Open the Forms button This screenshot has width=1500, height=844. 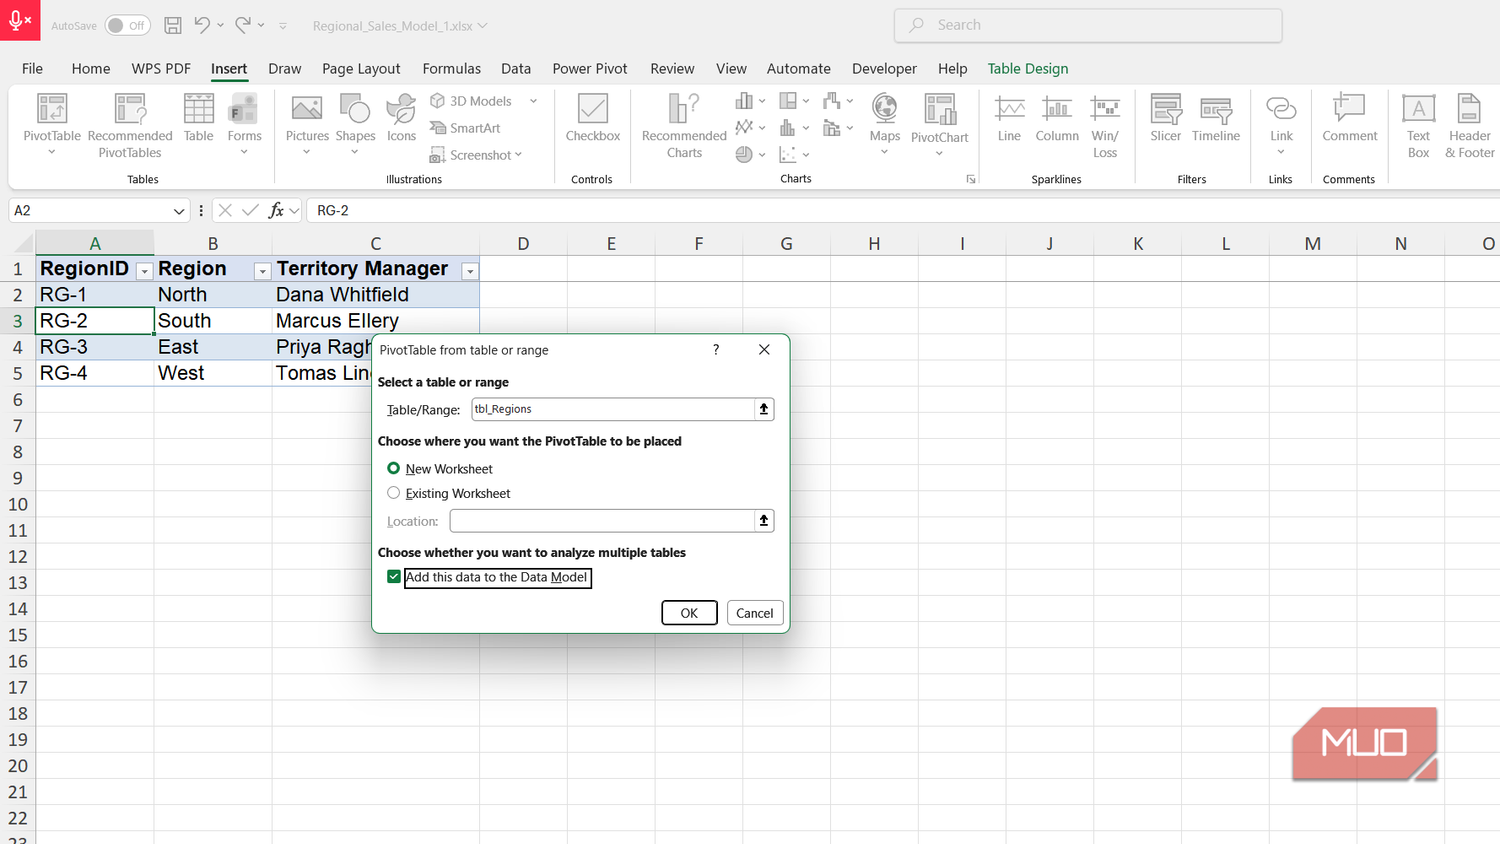[244, 124]
